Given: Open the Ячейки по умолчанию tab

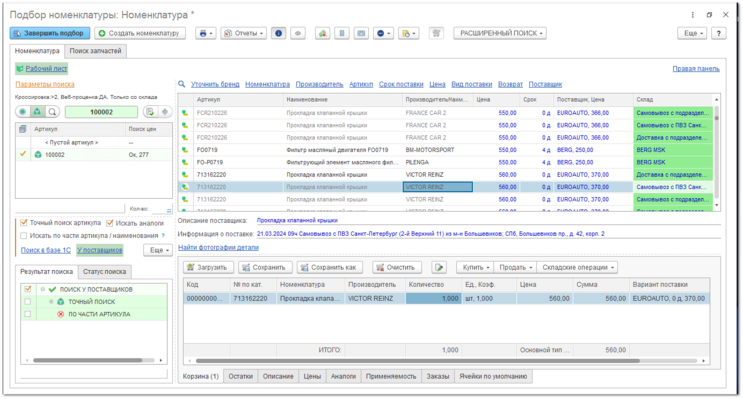Looking at the screenshot, I should (493, 376).
